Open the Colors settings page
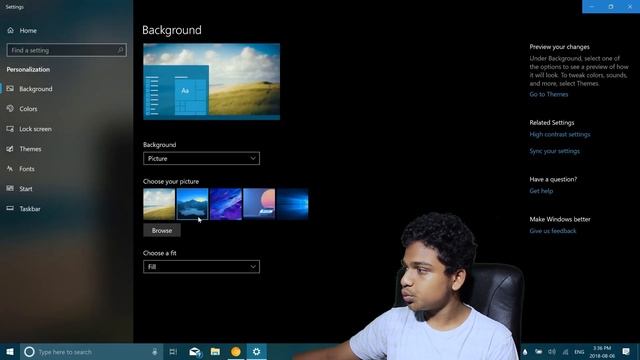The height and width of the screenshot is (360, 640). (x=28, y=109)
